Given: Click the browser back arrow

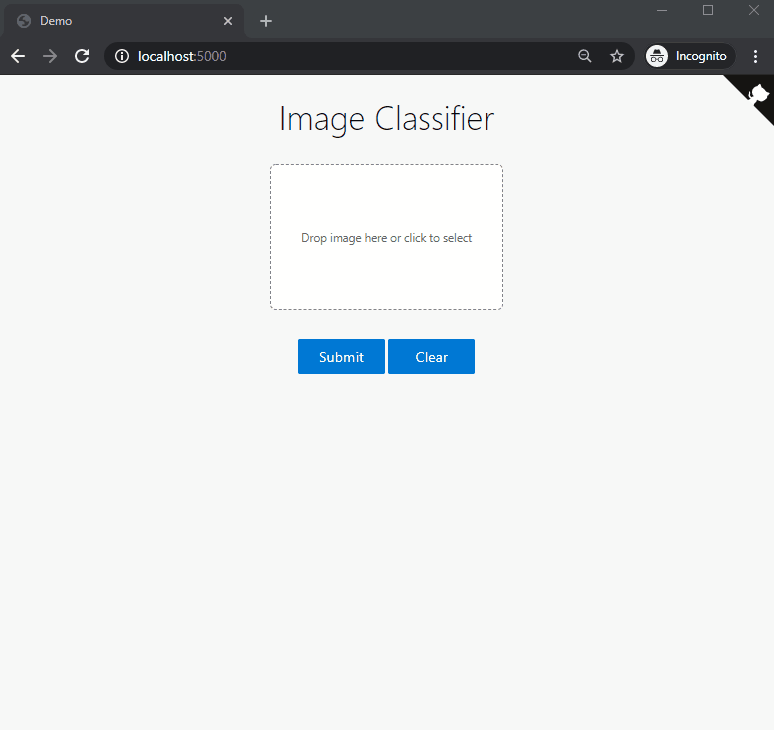Looking at the screenshot, I should (x=18, y=56).
